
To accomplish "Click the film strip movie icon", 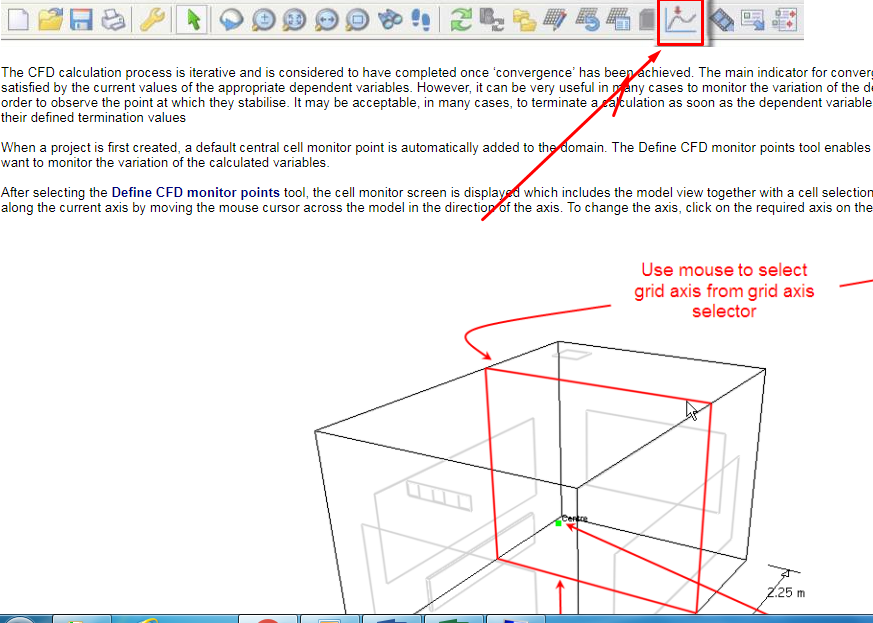I will coord(722,20).
